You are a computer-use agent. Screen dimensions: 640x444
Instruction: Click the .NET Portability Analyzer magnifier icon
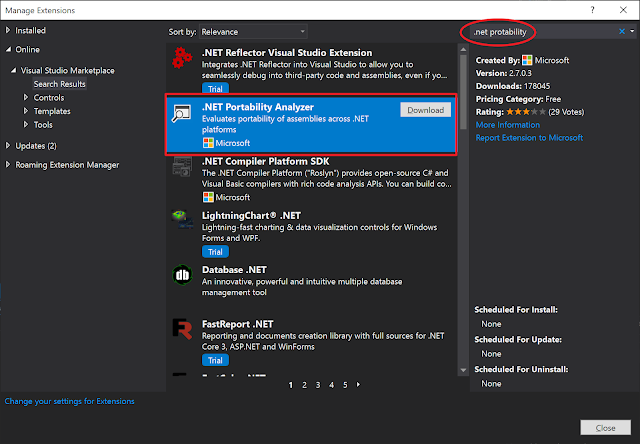181,113
